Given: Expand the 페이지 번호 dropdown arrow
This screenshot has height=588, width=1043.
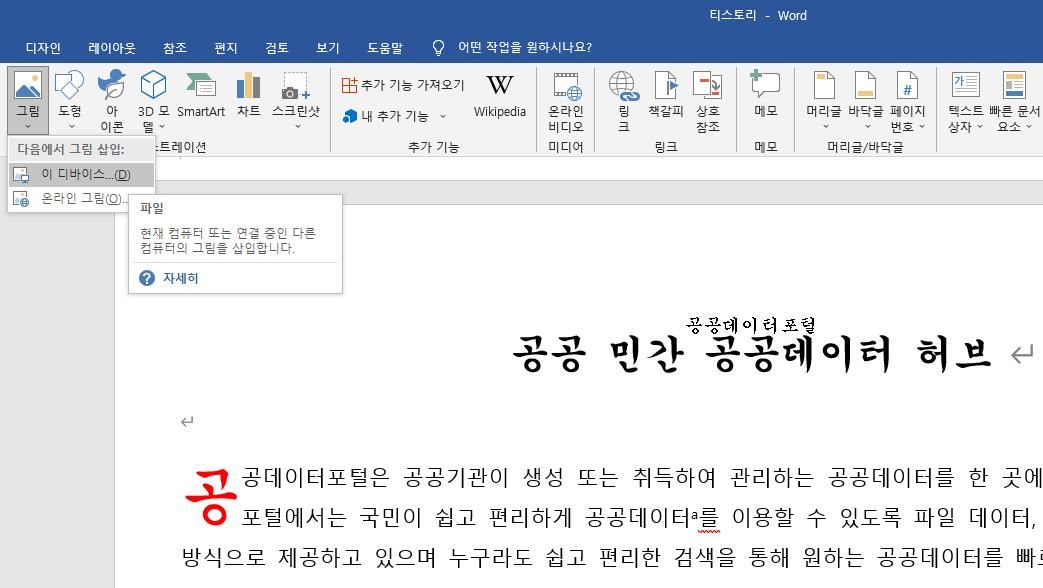Looking at the screenshot, I should 922,126.
